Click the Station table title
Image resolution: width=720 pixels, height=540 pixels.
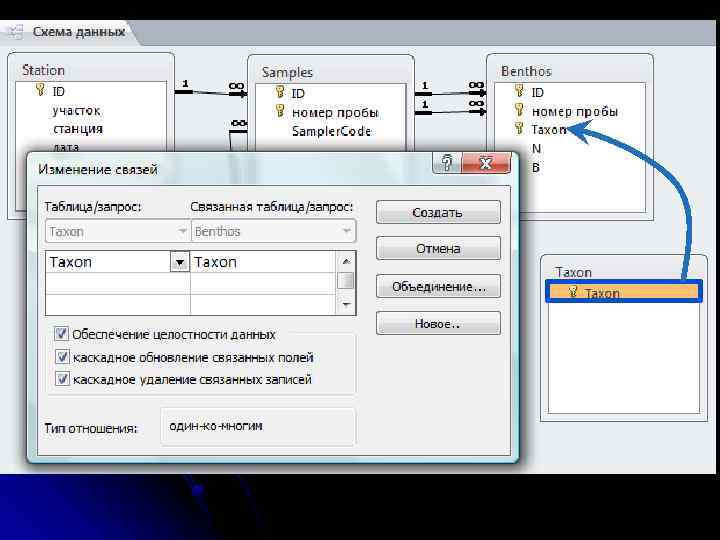pos(43,70)
